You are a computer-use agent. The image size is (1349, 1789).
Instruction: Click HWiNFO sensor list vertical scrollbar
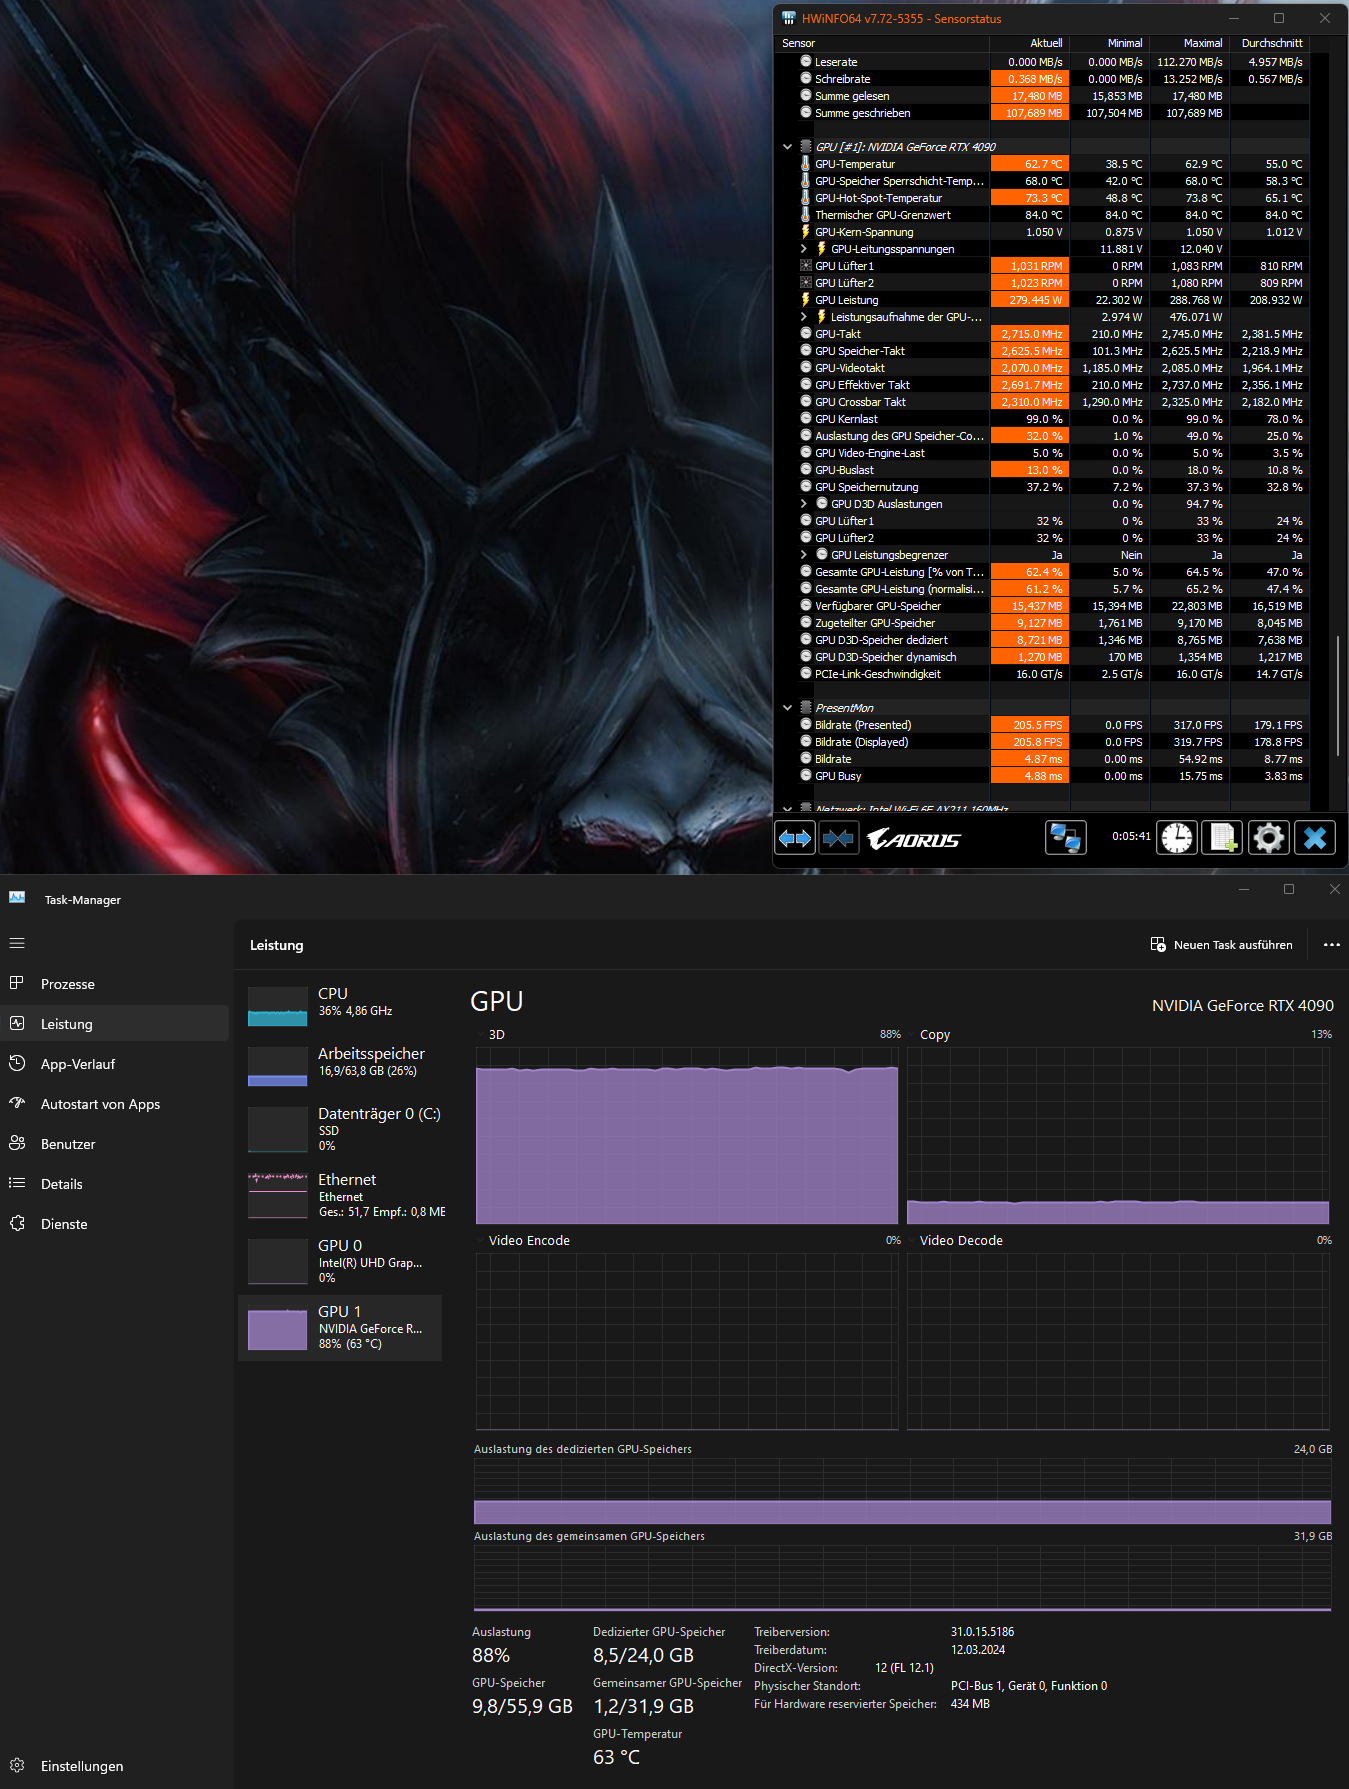(x=1337, y=695)
